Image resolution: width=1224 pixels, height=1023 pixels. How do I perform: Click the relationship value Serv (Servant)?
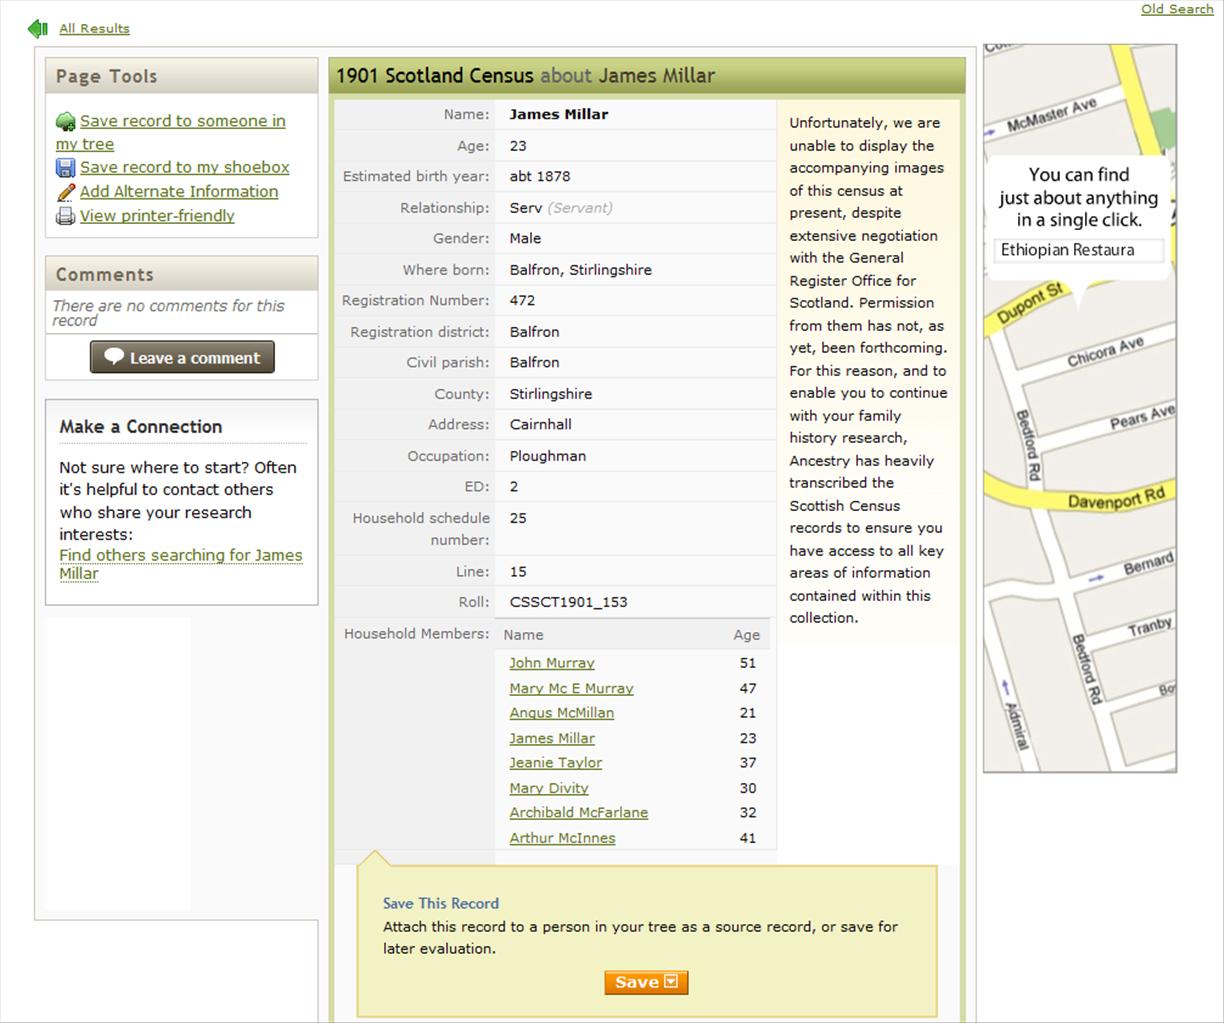pyautogui.click(x=561, y=208)
